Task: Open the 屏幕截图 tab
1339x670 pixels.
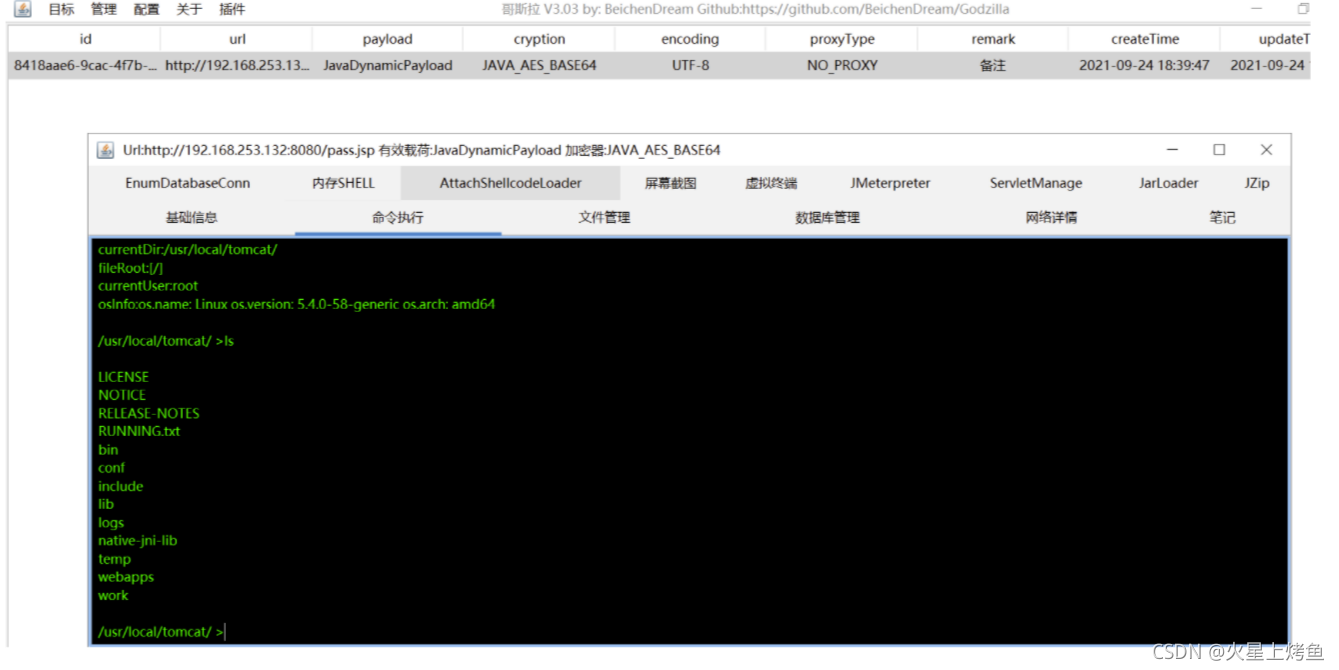Action: coord(670,183)
